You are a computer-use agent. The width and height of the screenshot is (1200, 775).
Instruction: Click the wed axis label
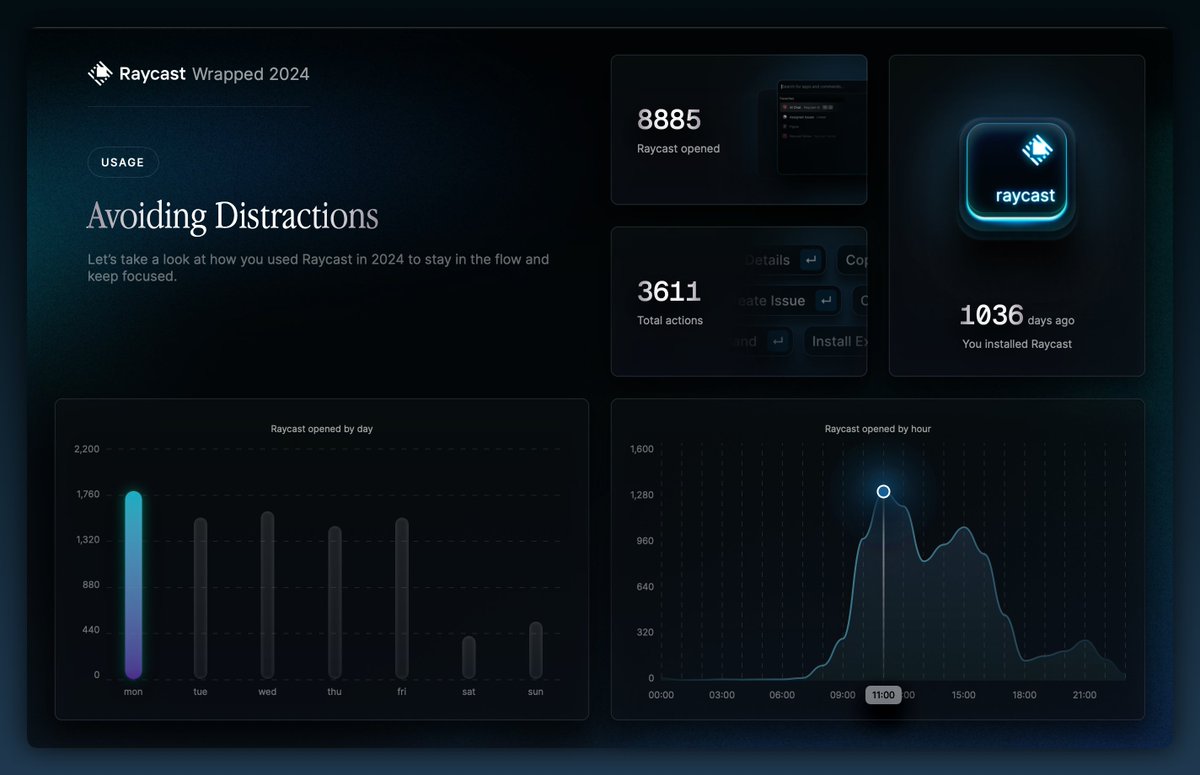point(267,692)
